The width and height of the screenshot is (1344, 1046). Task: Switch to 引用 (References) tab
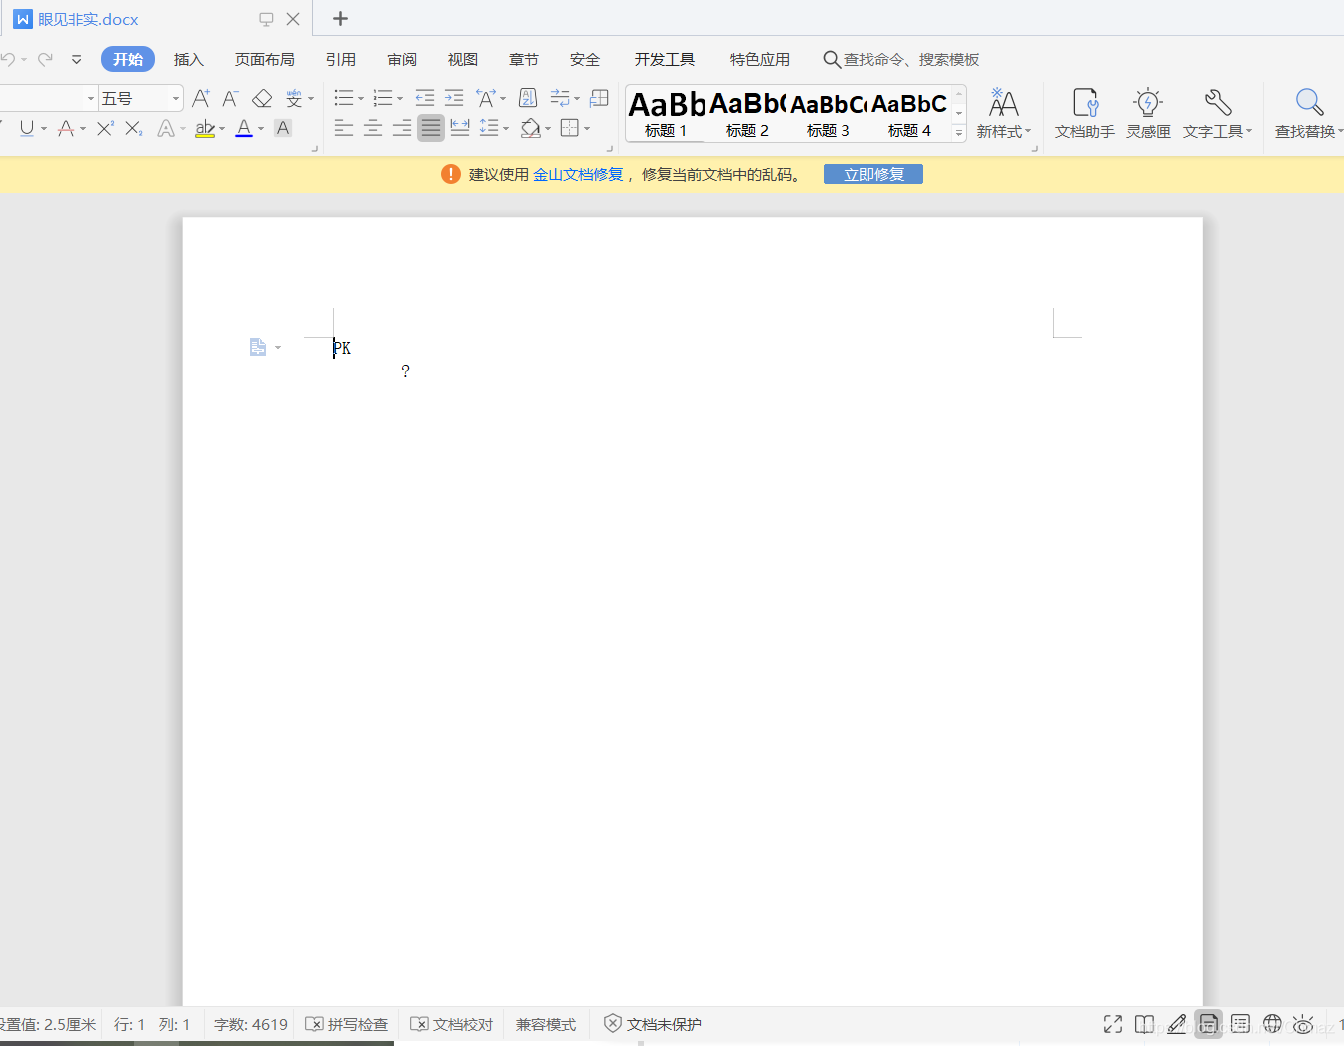(341, 59)
